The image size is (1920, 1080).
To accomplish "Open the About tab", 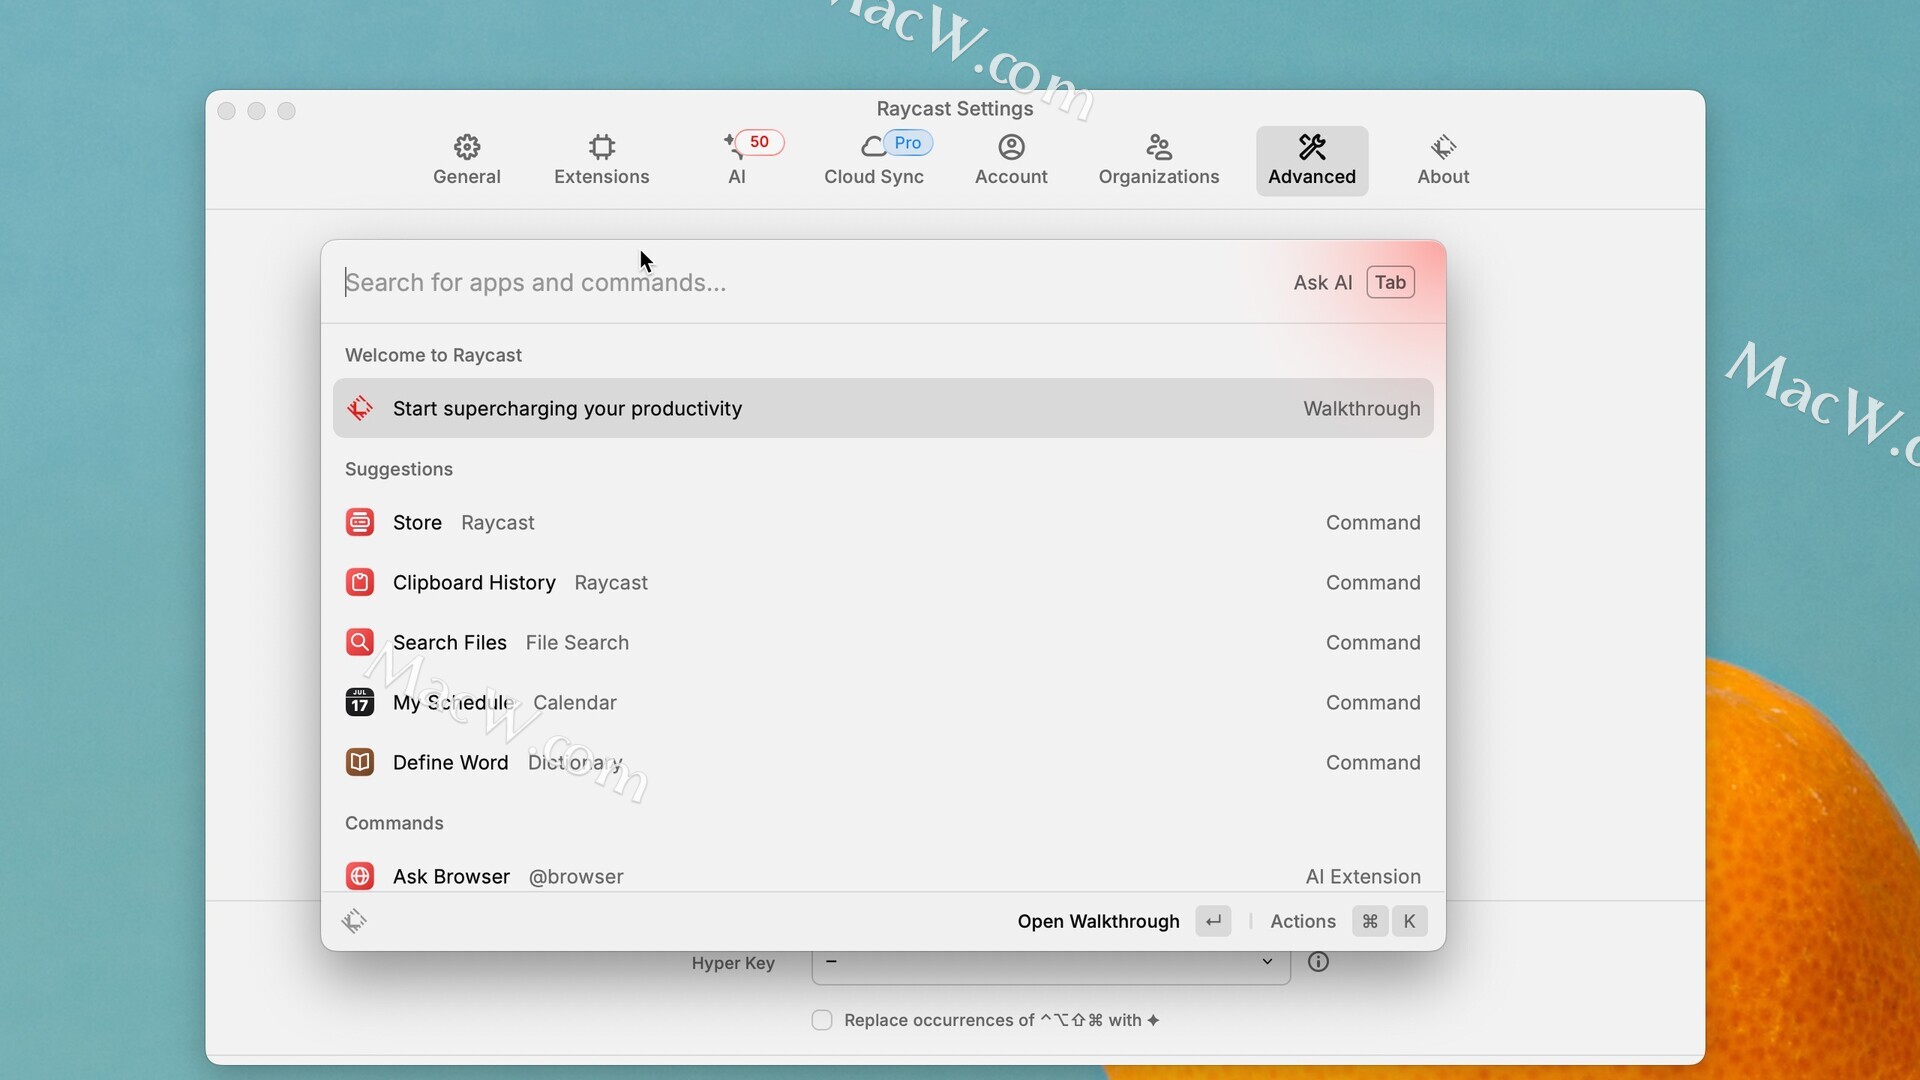I will point(1443,160).
